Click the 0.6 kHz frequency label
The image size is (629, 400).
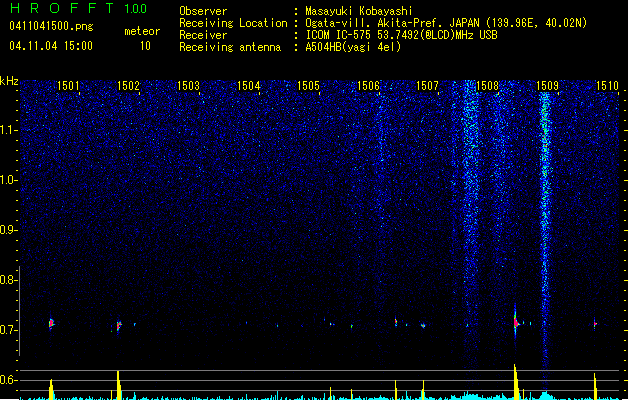(x=8, y=380)
